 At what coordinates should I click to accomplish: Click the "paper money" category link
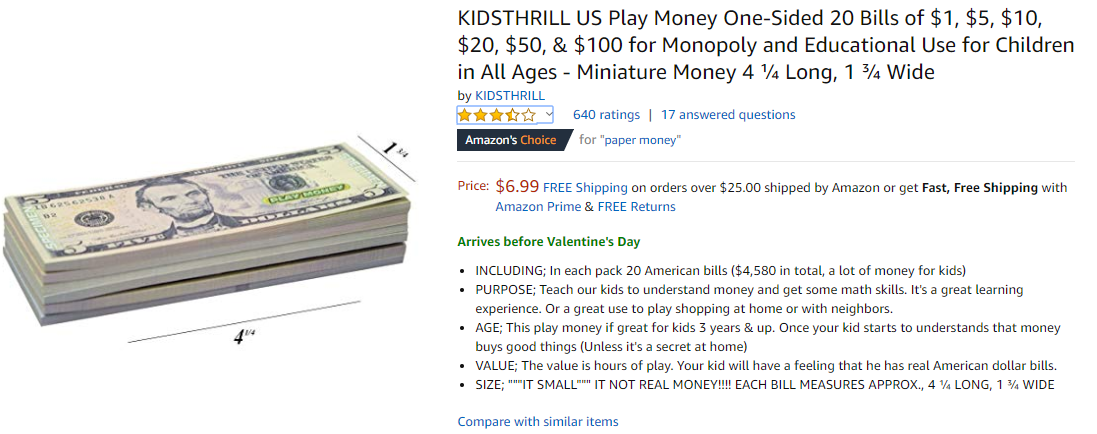(640, 140)
